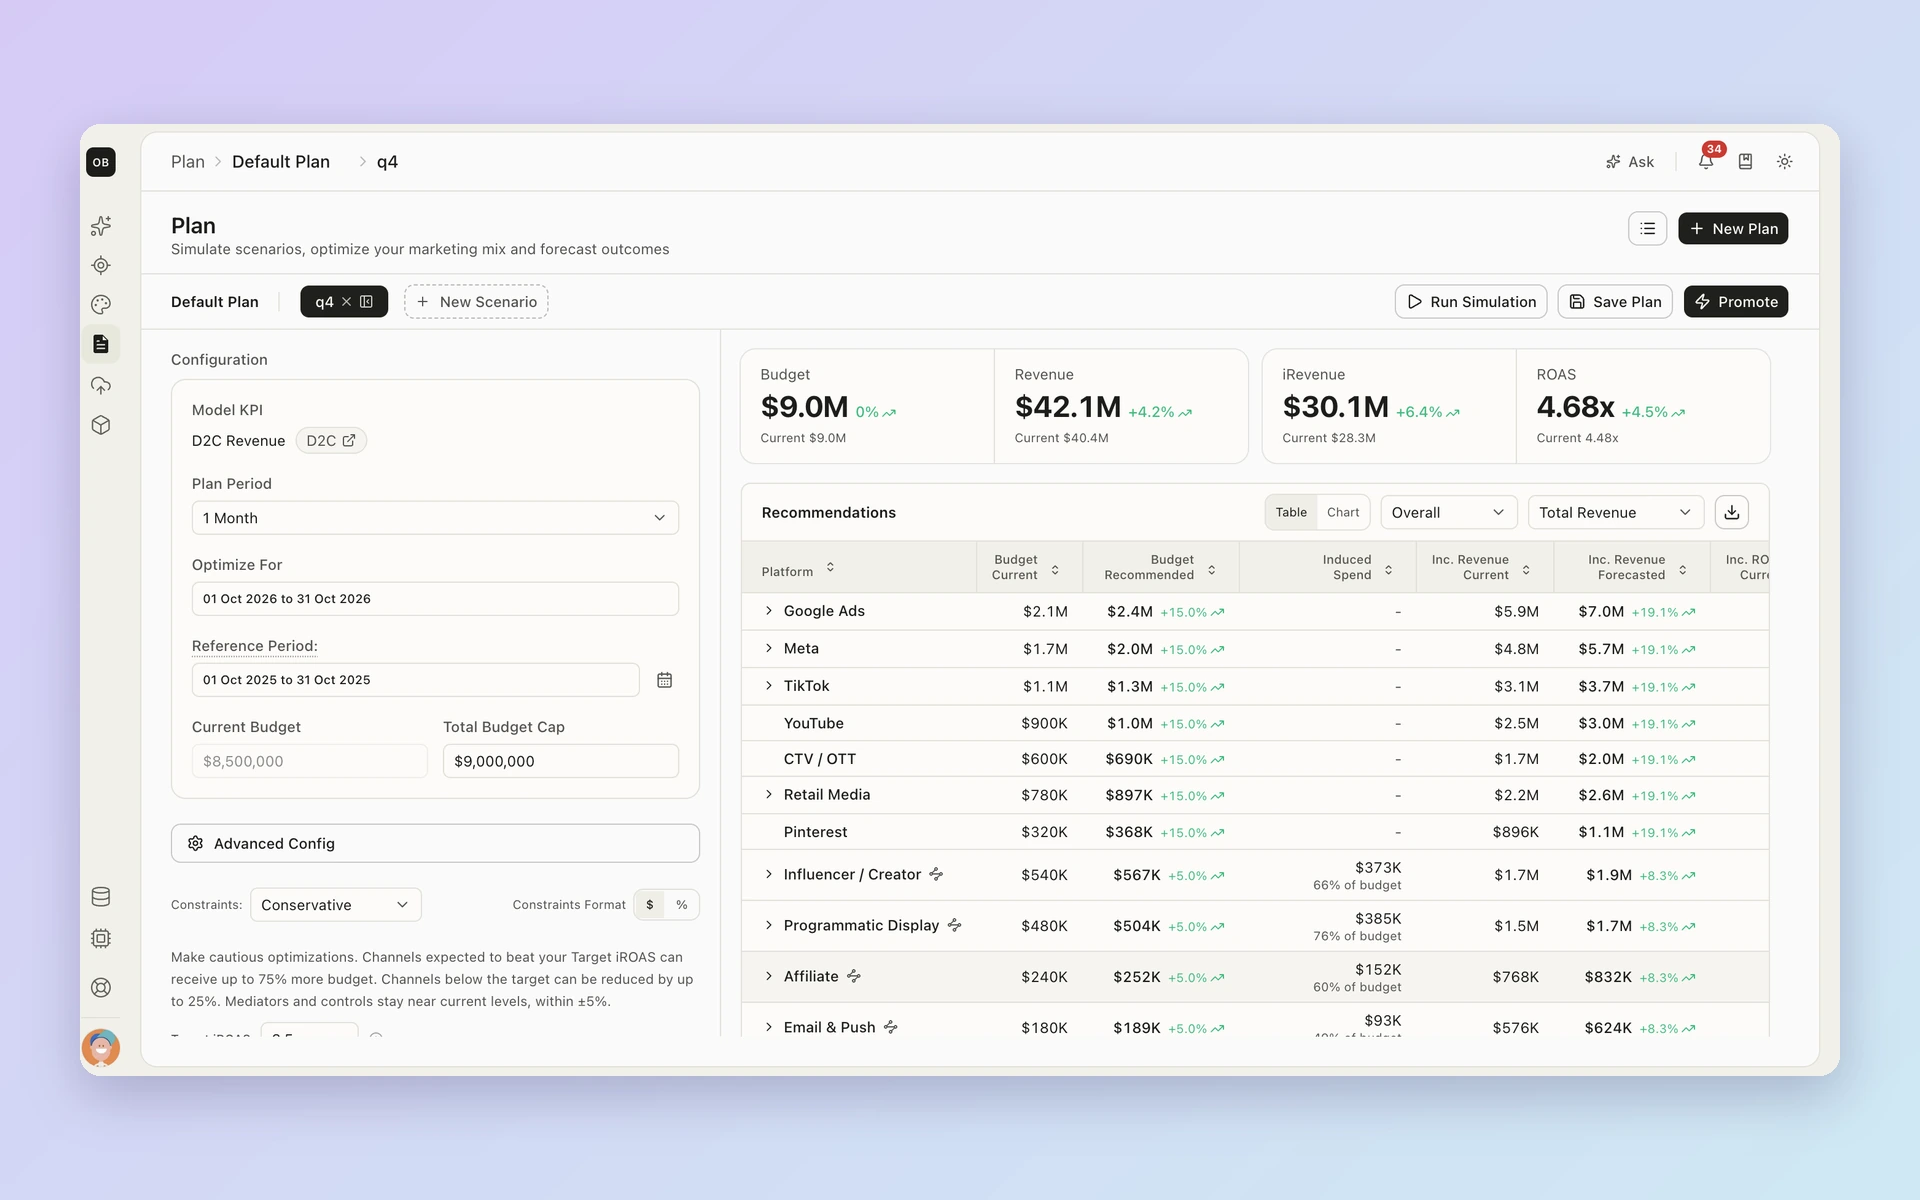Open the database icon in sidebar
This screenshot has width=1920, height=1200.
(101, 897)
